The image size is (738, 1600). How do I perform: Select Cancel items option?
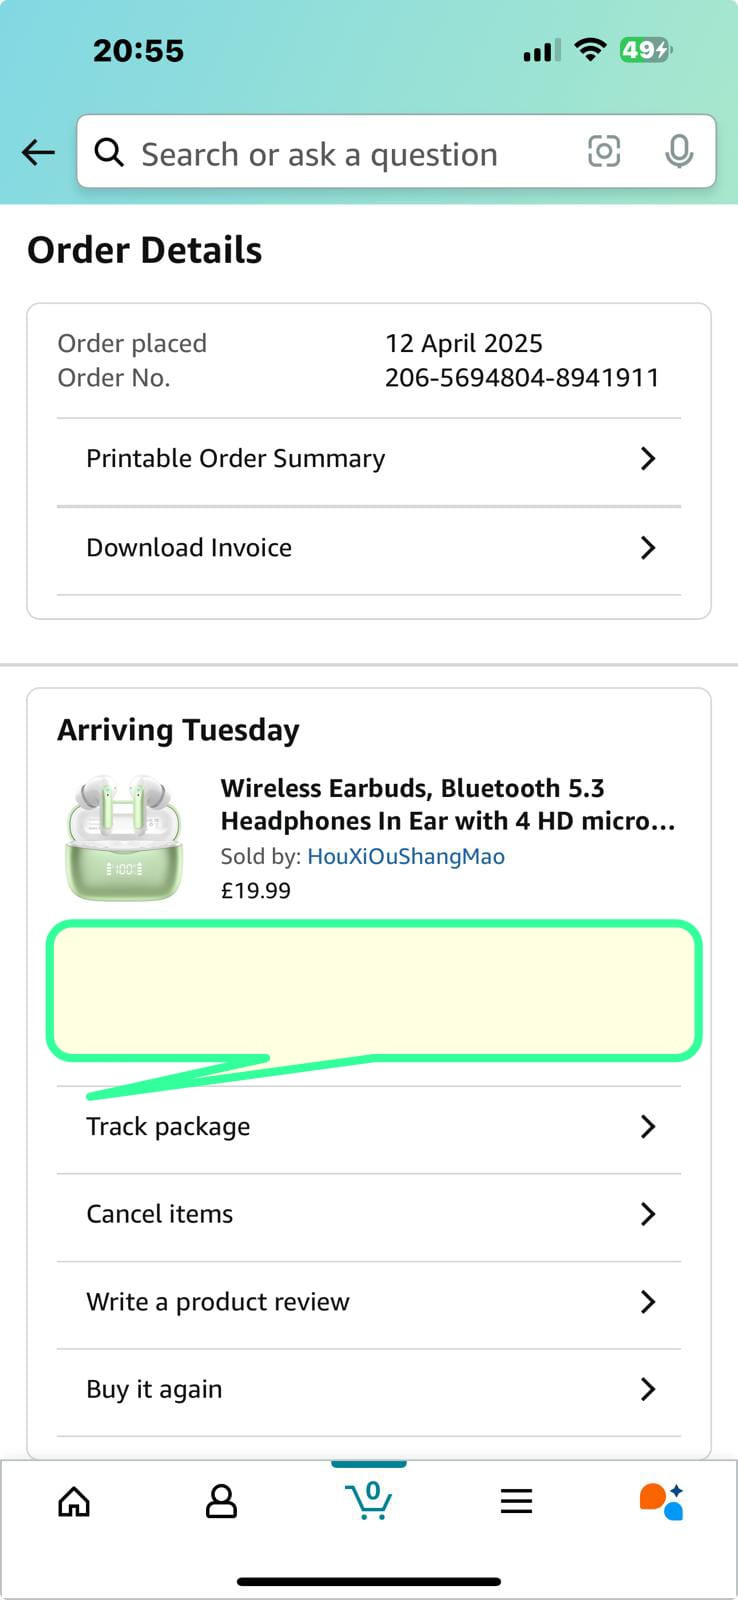click(369, 1214)
